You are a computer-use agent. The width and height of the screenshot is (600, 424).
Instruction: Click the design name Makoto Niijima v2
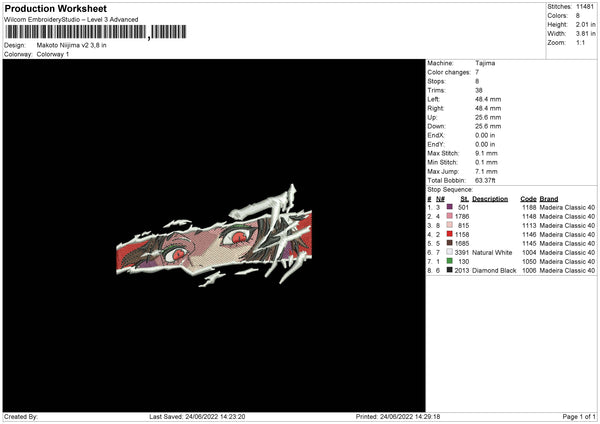[x=72, y=45]
